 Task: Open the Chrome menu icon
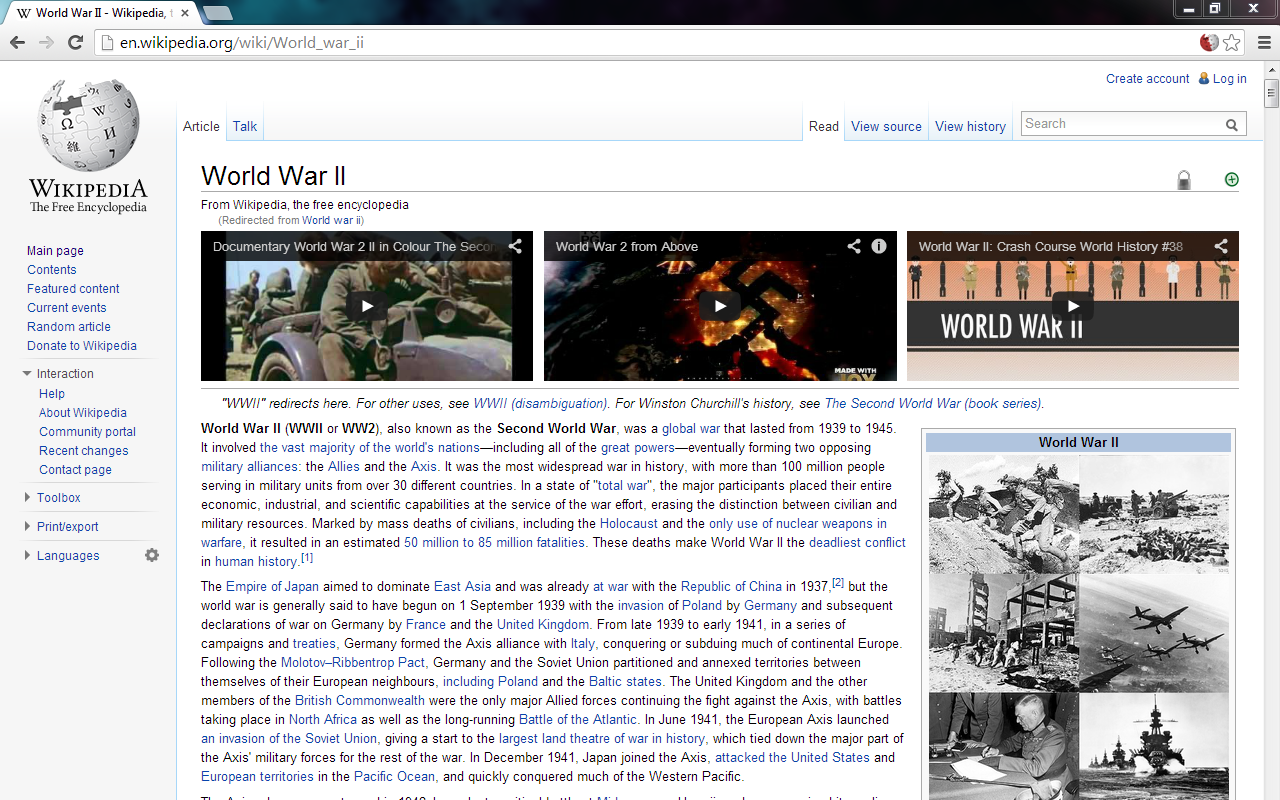(1264, 42)
